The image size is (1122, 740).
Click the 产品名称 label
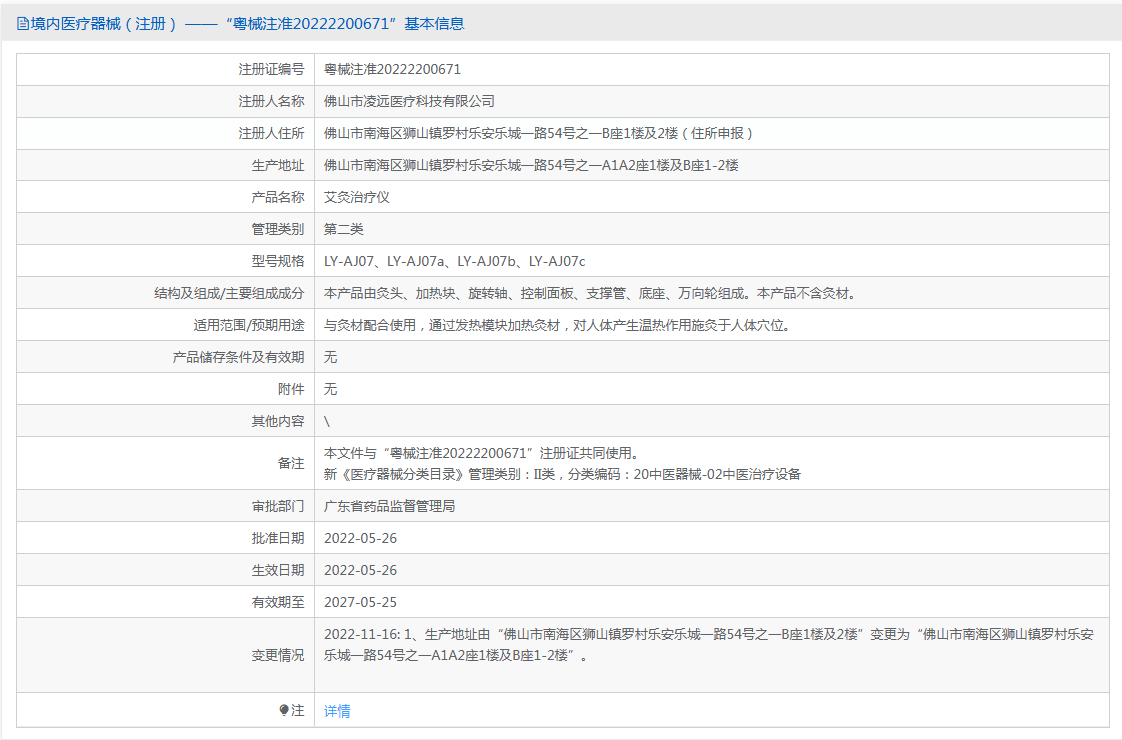point(278,198)
